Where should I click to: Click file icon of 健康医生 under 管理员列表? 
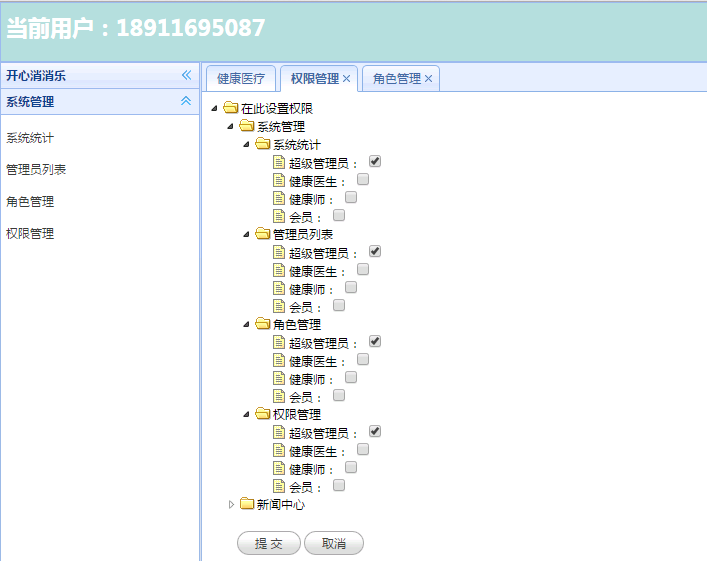tap(279, 270)
